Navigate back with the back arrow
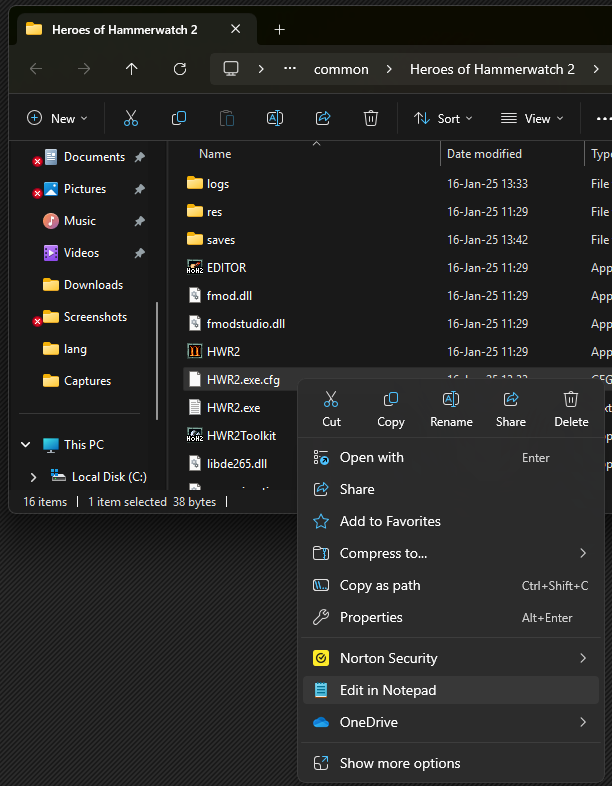Screen dimensions: 612x786 (x=36, y=69)
